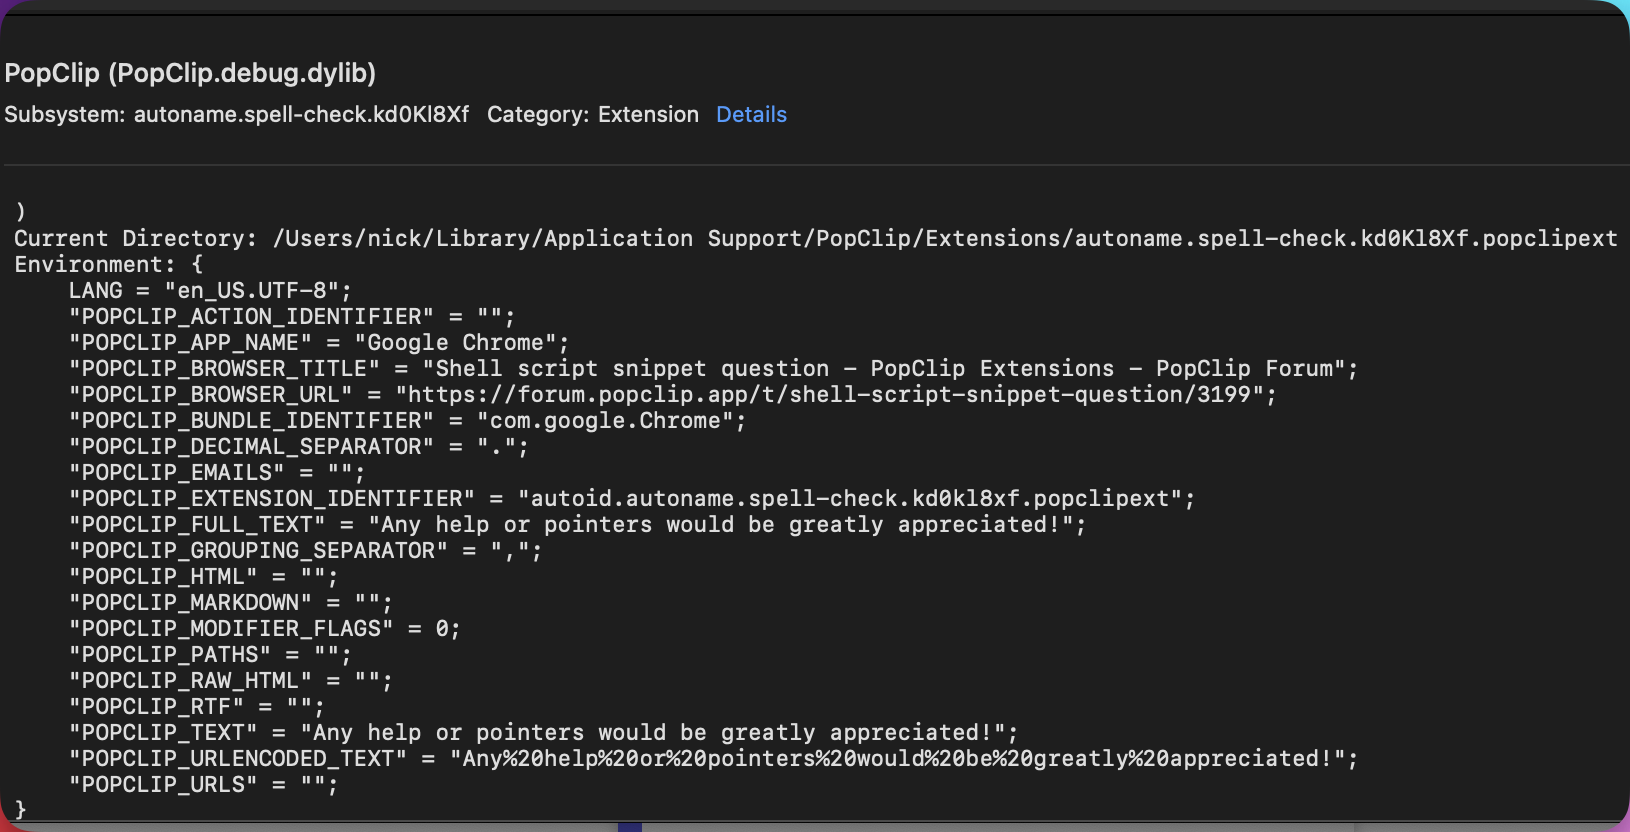Click the Category: Extension label
This screenshot has height=832, width=1630.
point(593,115)
